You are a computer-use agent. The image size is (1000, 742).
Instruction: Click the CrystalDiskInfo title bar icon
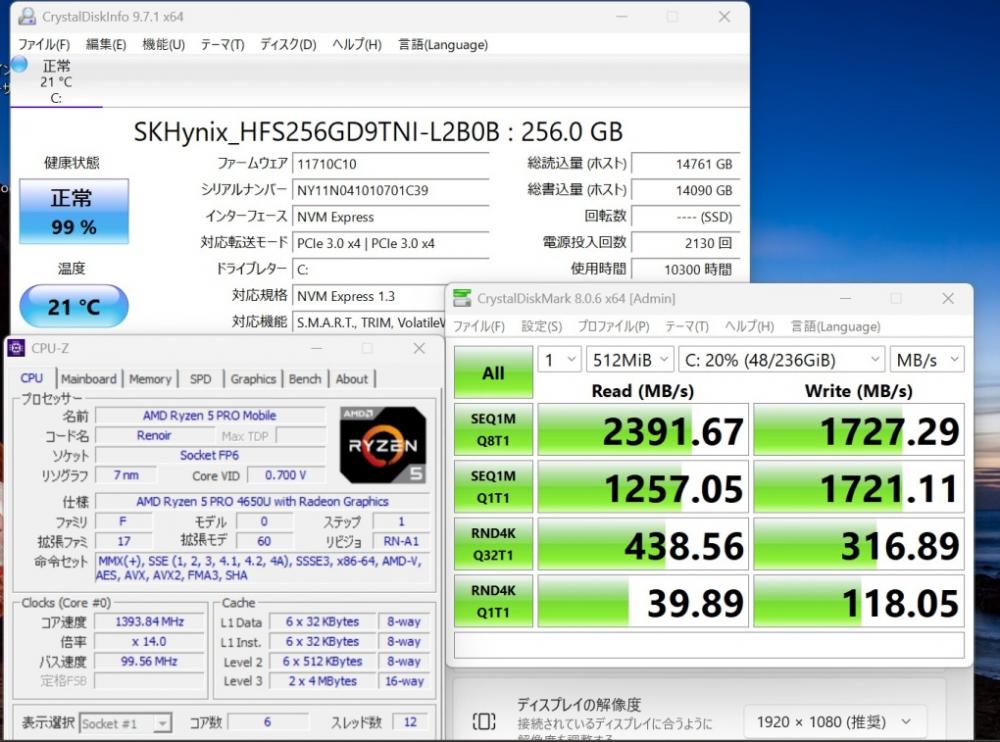click(x=27, y=17)
